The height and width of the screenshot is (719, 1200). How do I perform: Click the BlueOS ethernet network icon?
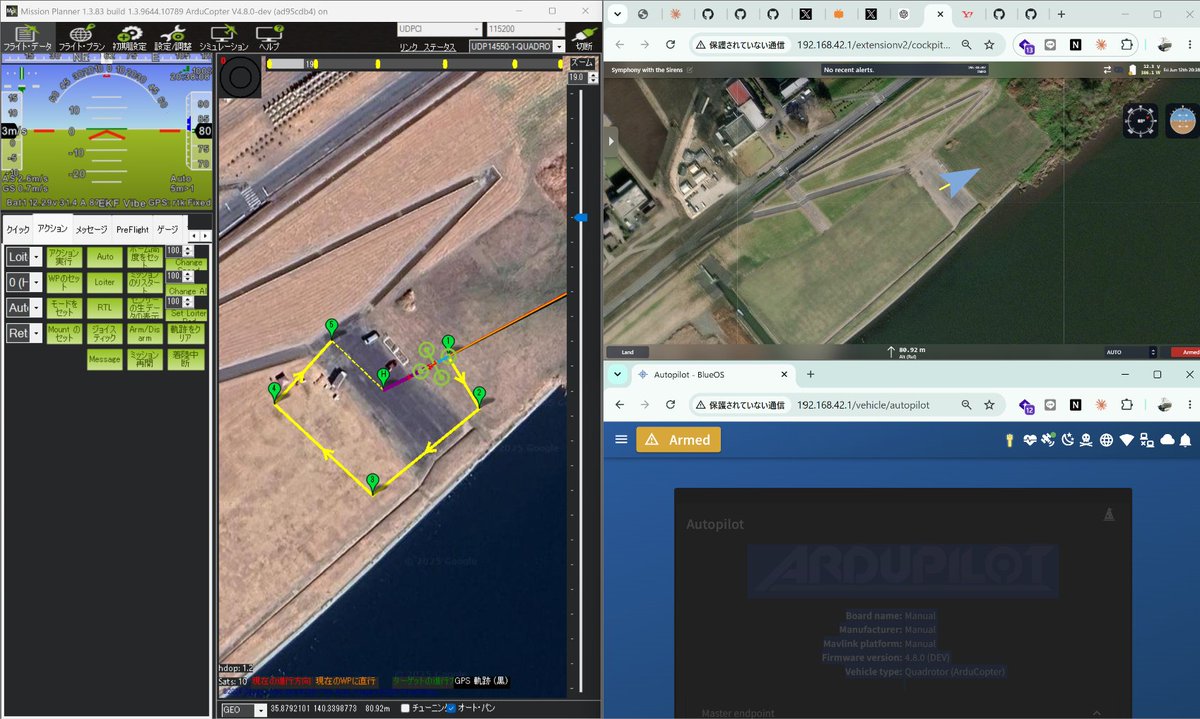coord(1146,440)
